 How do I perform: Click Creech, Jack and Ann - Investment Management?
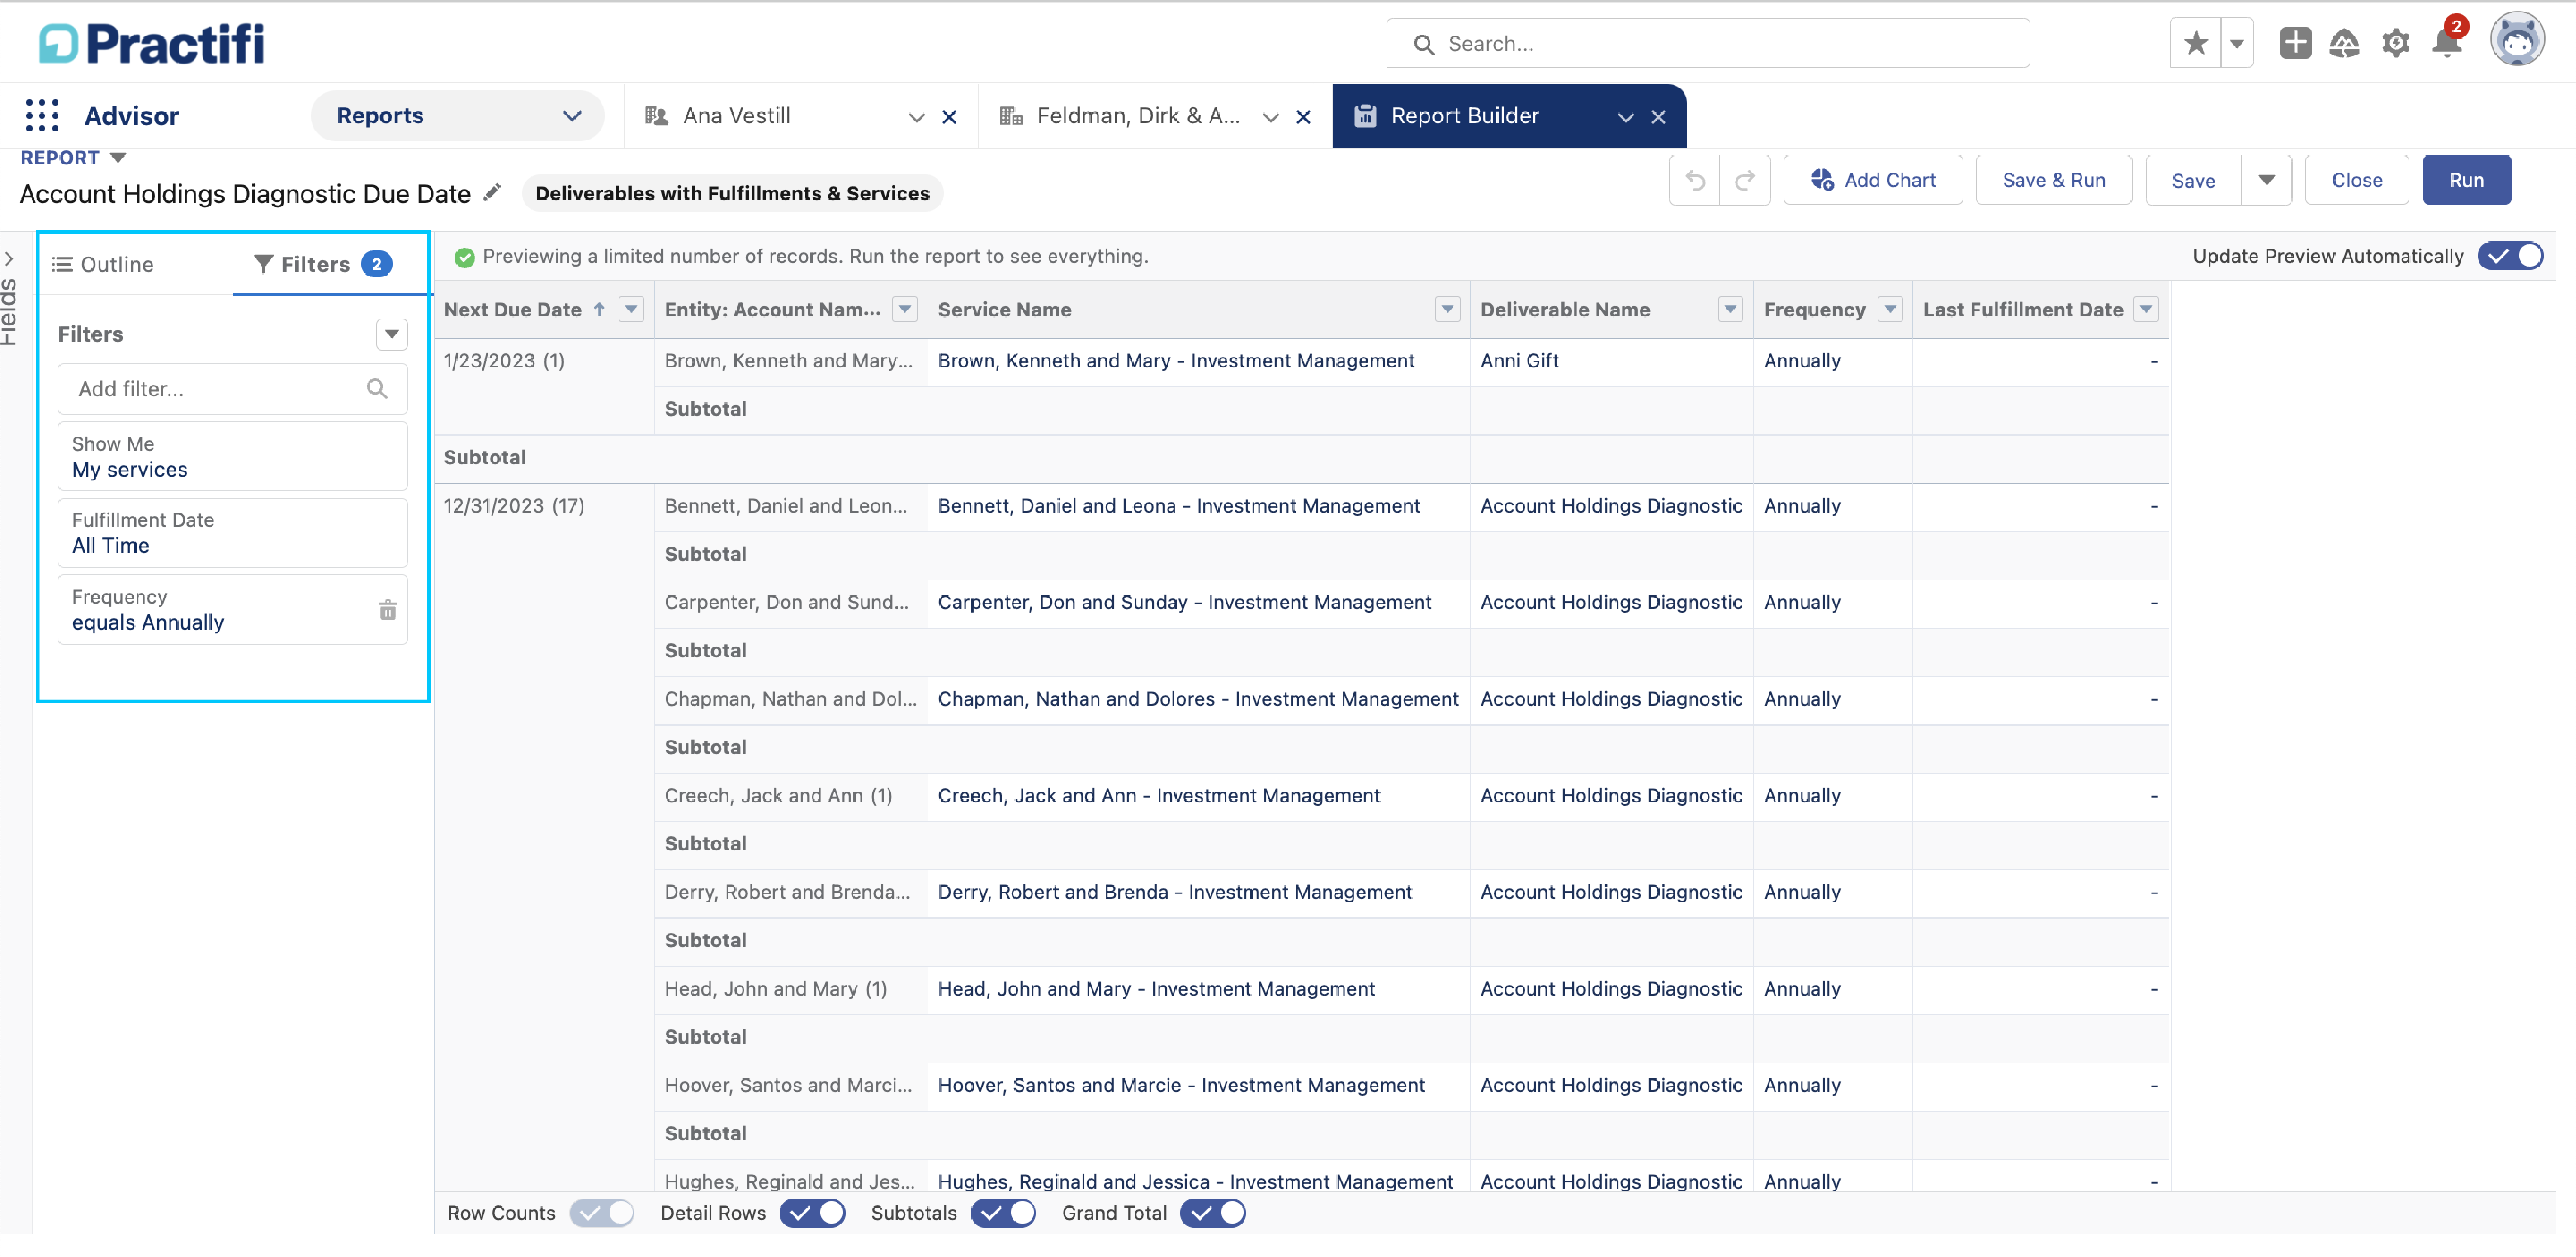(1158, 796)
